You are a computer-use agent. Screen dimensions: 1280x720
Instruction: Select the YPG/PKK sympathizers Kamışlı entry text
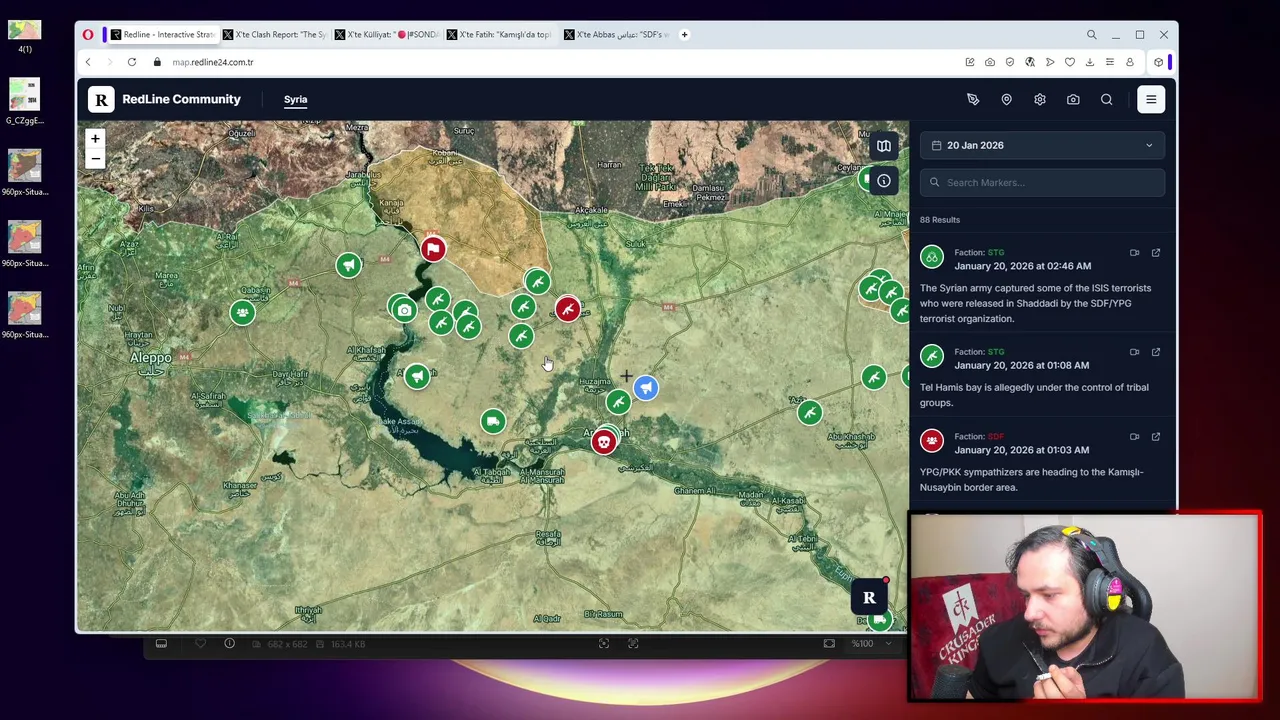[1031, 480]
